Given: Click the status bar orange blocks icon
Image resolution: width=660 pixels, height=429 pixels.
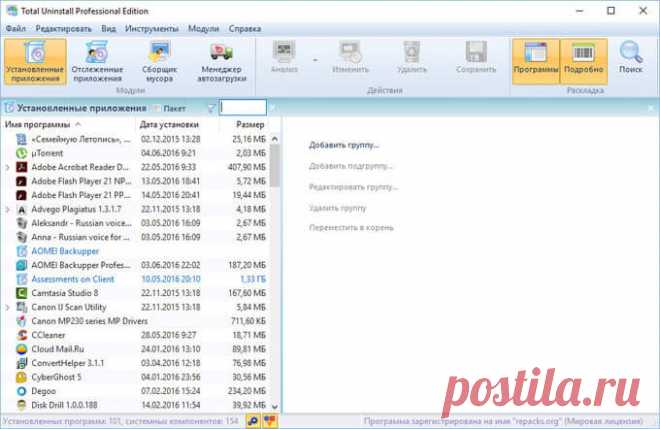Looking at the screenshot, I should coord(270,421).
